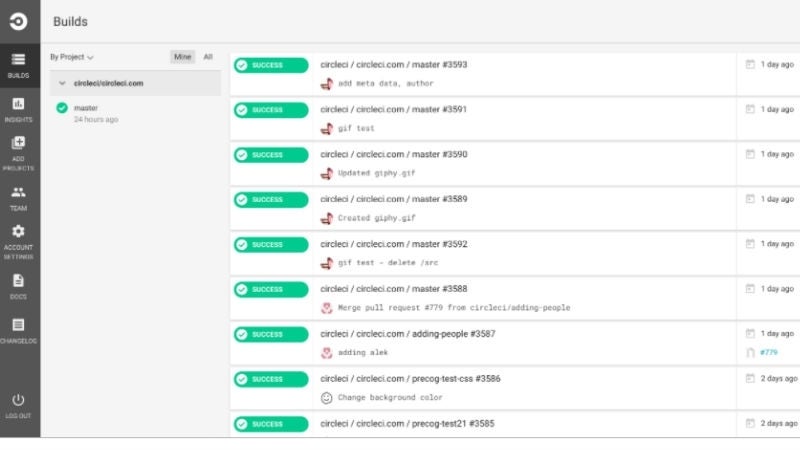Select the circleci/circleci.com project row

point(135,83)
